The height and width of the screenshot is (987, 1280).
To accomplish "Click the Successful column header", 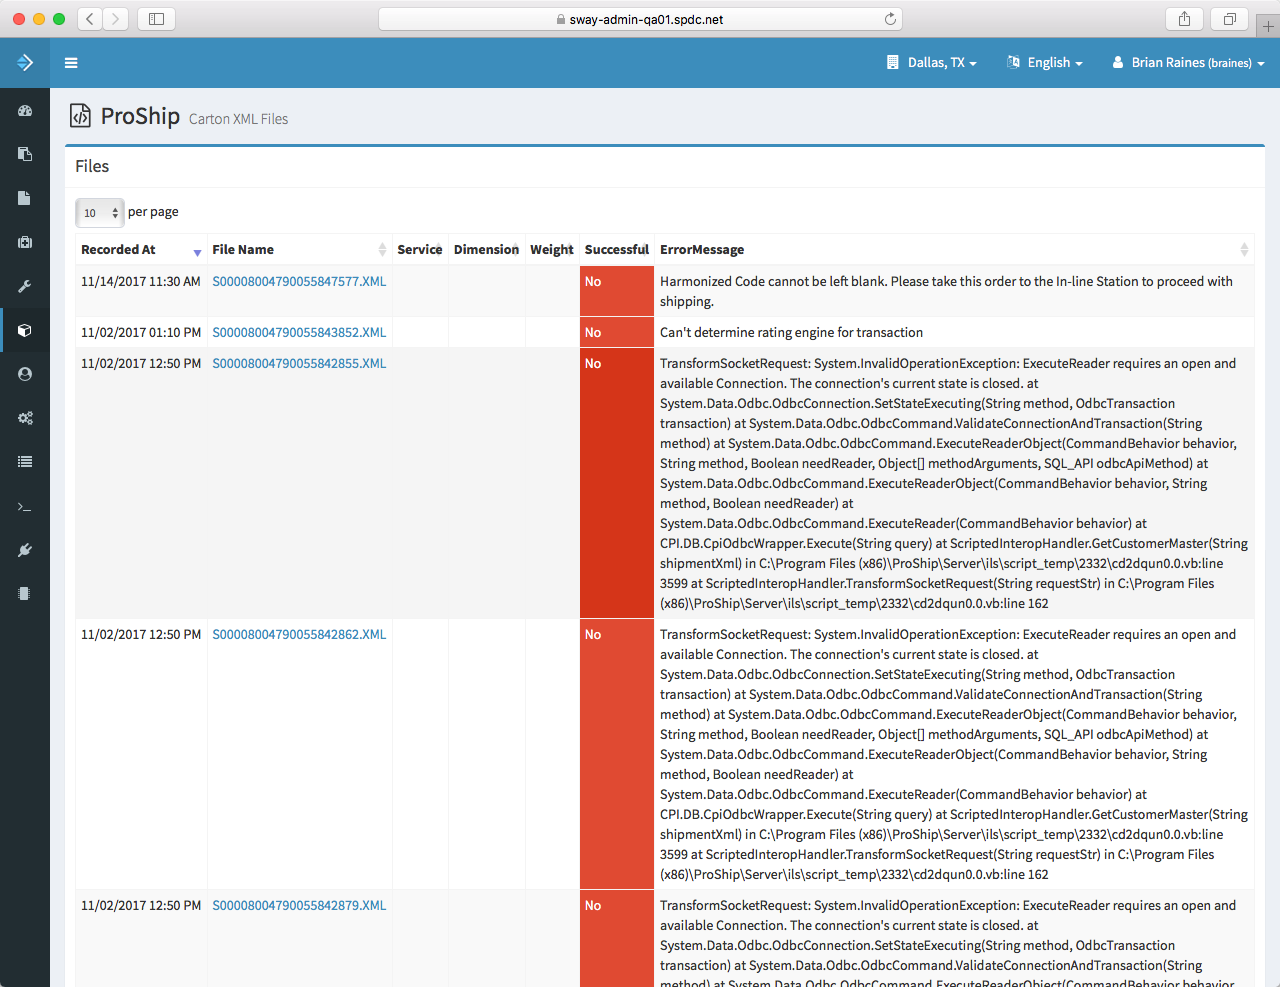I will click(617, 250).
